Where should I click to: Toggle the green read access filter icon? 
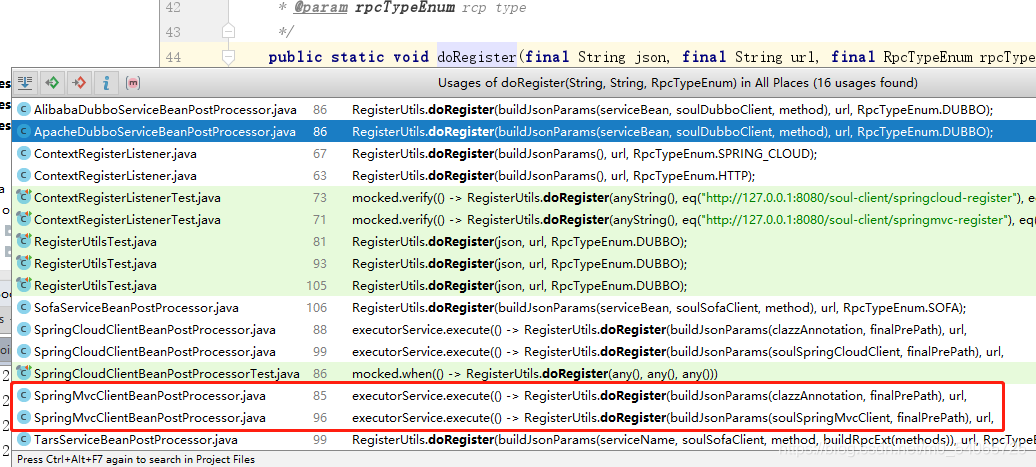coord(52,83)
